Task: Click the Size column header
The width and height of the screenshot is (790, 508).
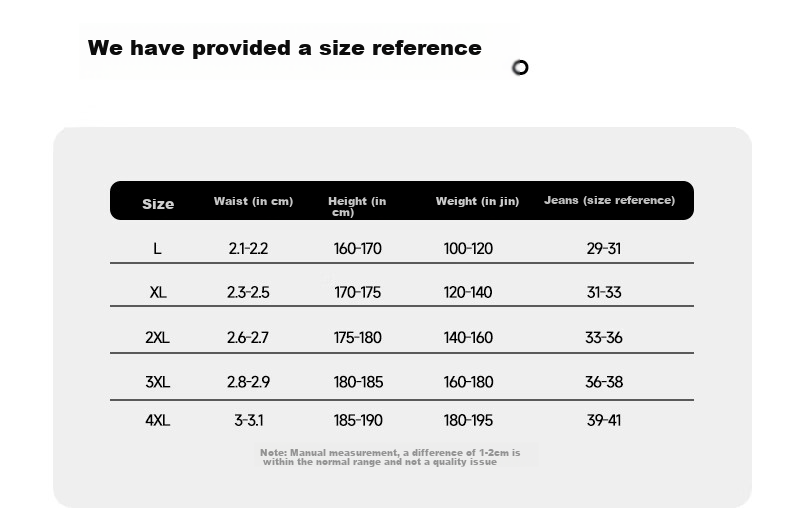Action: pyautogui.click(x=158, y=204)
